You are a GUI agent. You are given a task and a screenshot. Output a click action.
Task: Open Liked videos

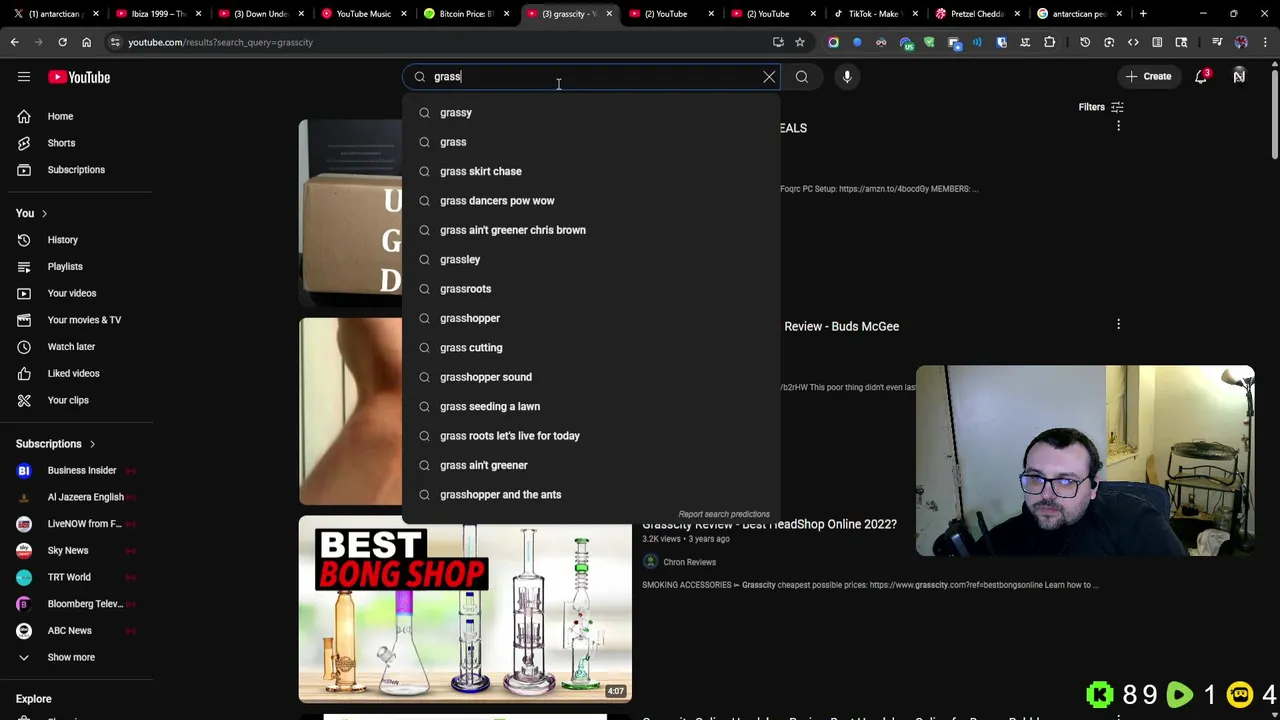(76, 373)
